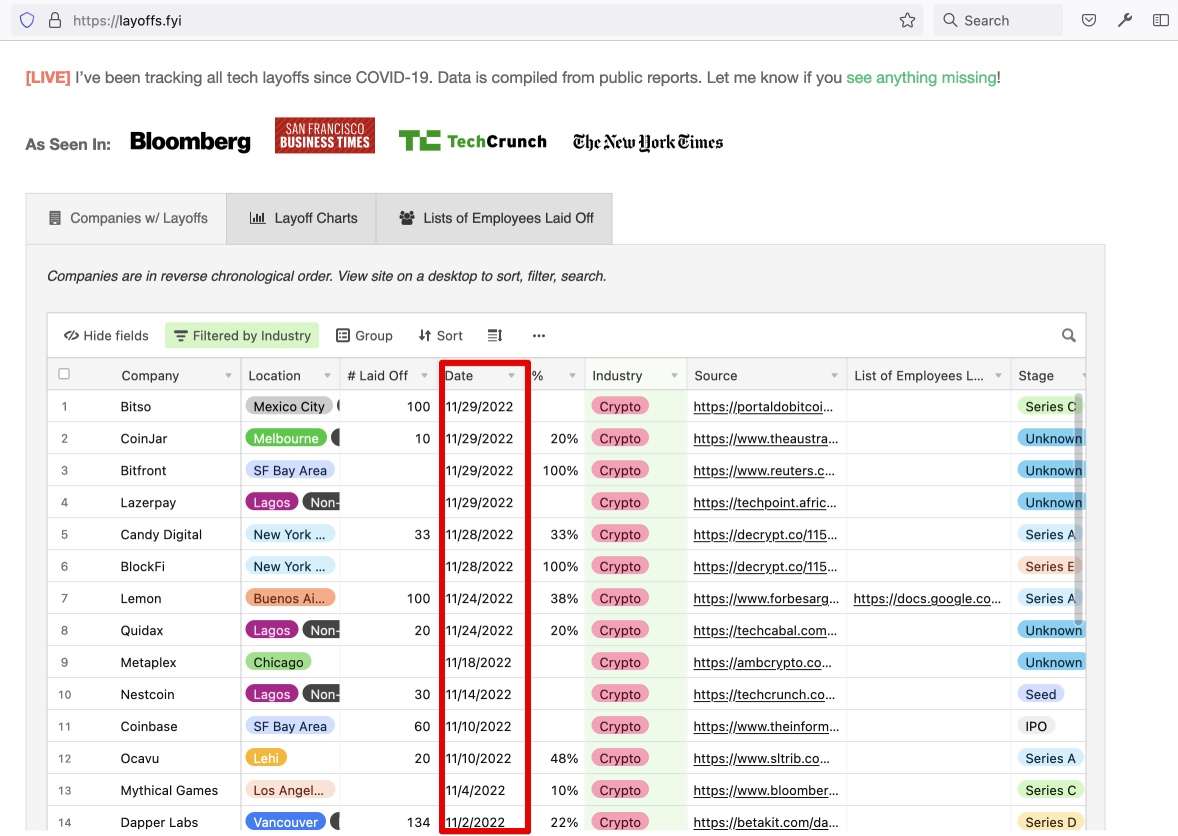Expand the Industry column dropdown arrow
The height and width of the screenshot is (836, 1178).
[x=675, y=376]
